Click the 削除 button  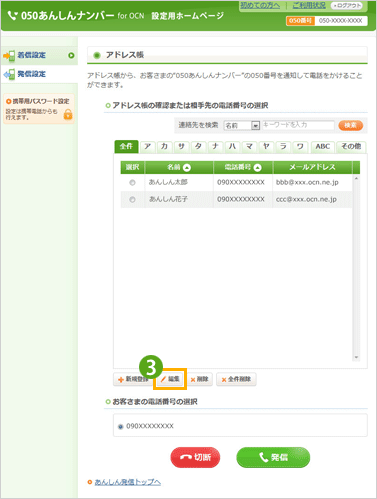tap(199, 379)
